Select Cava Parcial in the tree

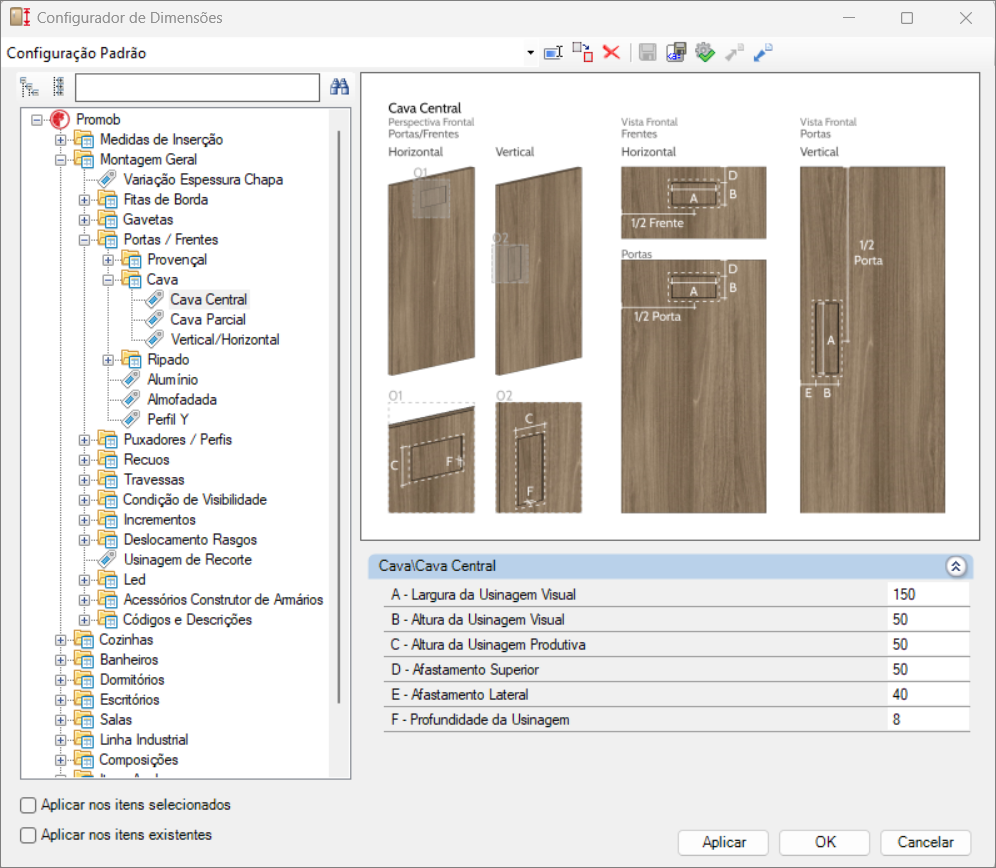pyautogui.click(x=208, y=320)
